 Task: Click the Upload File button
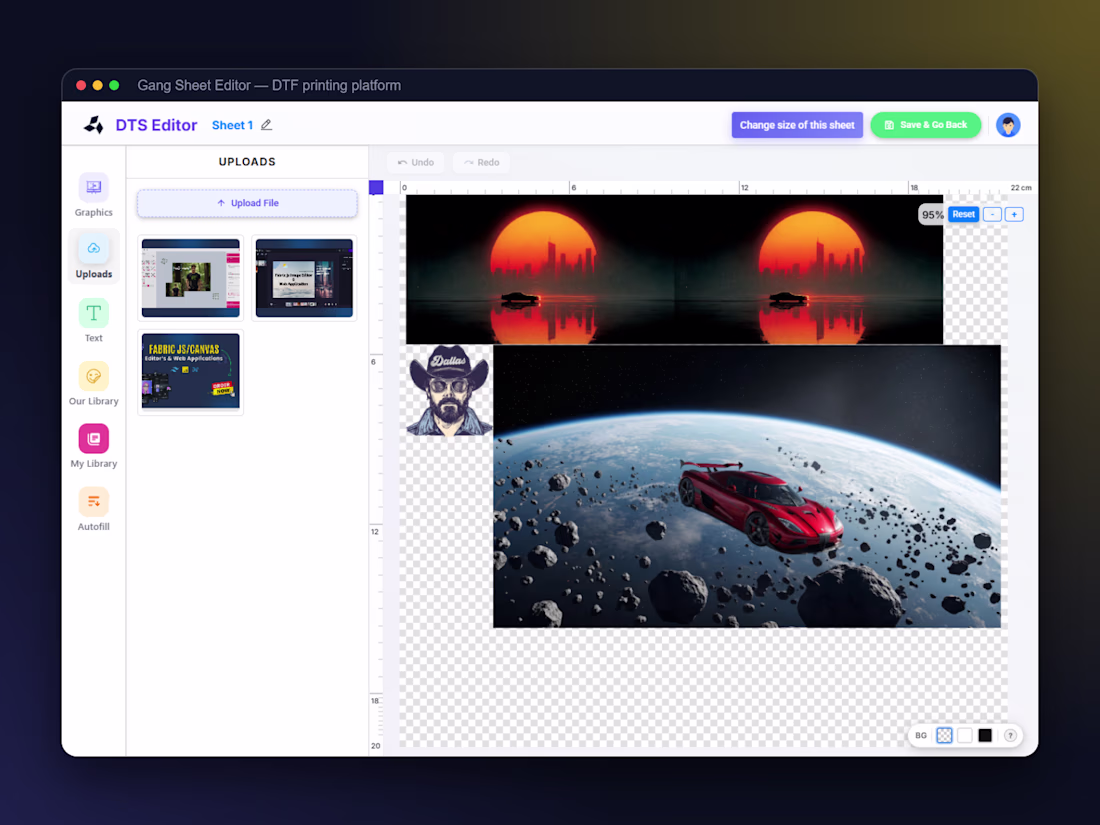(247, 203)
